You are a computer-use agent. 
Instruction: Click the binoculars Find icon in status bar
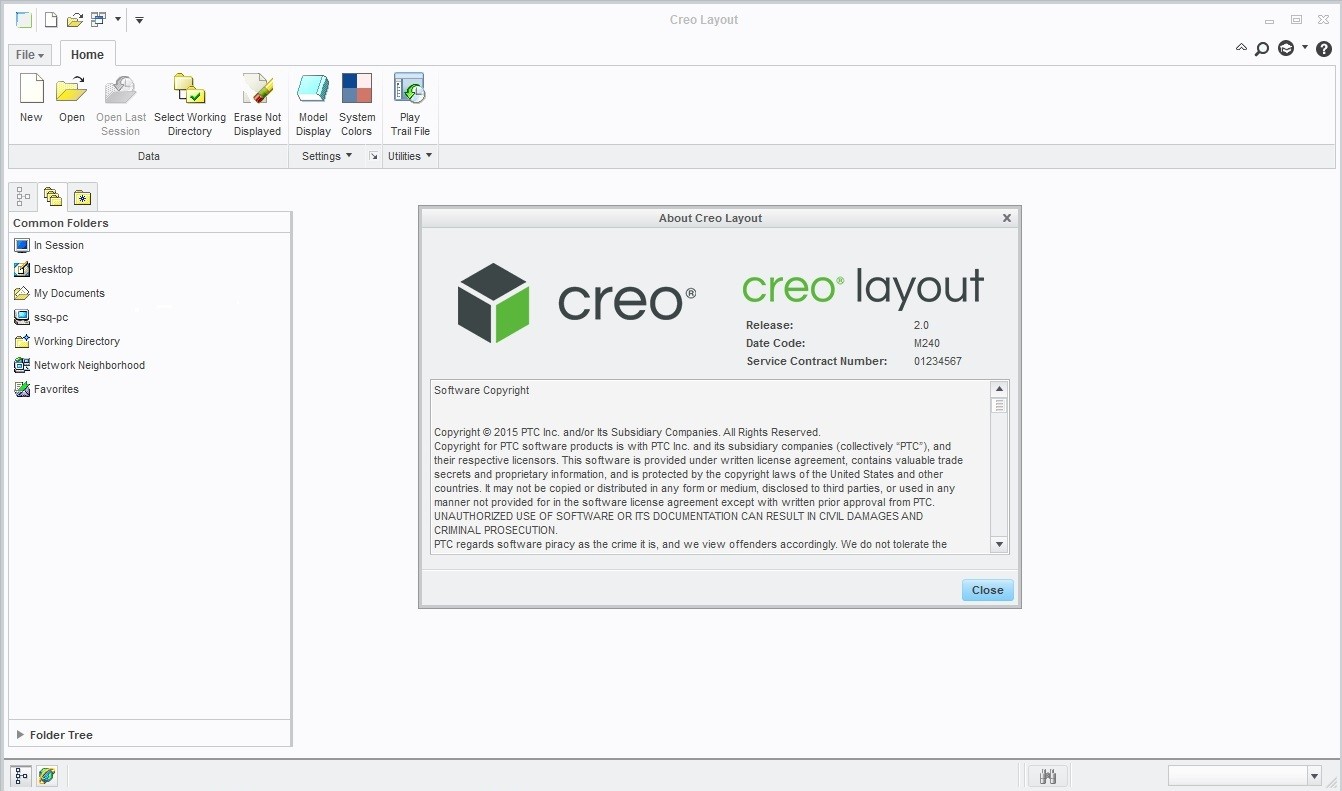(x=1048, y=776)
